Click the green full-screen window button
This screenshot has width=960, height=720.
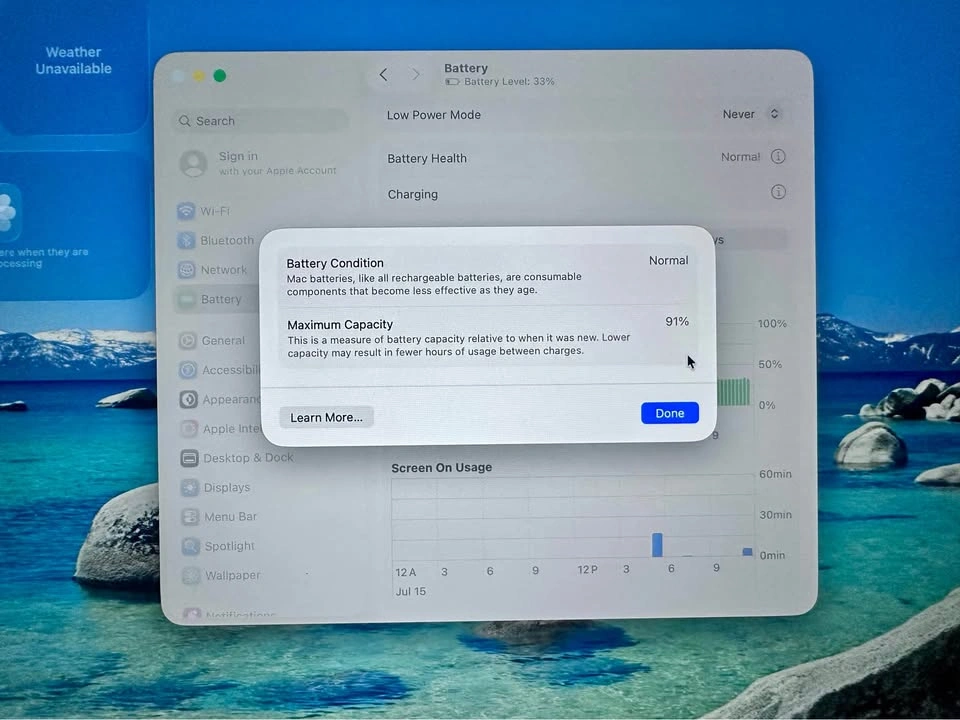point(220,76)
